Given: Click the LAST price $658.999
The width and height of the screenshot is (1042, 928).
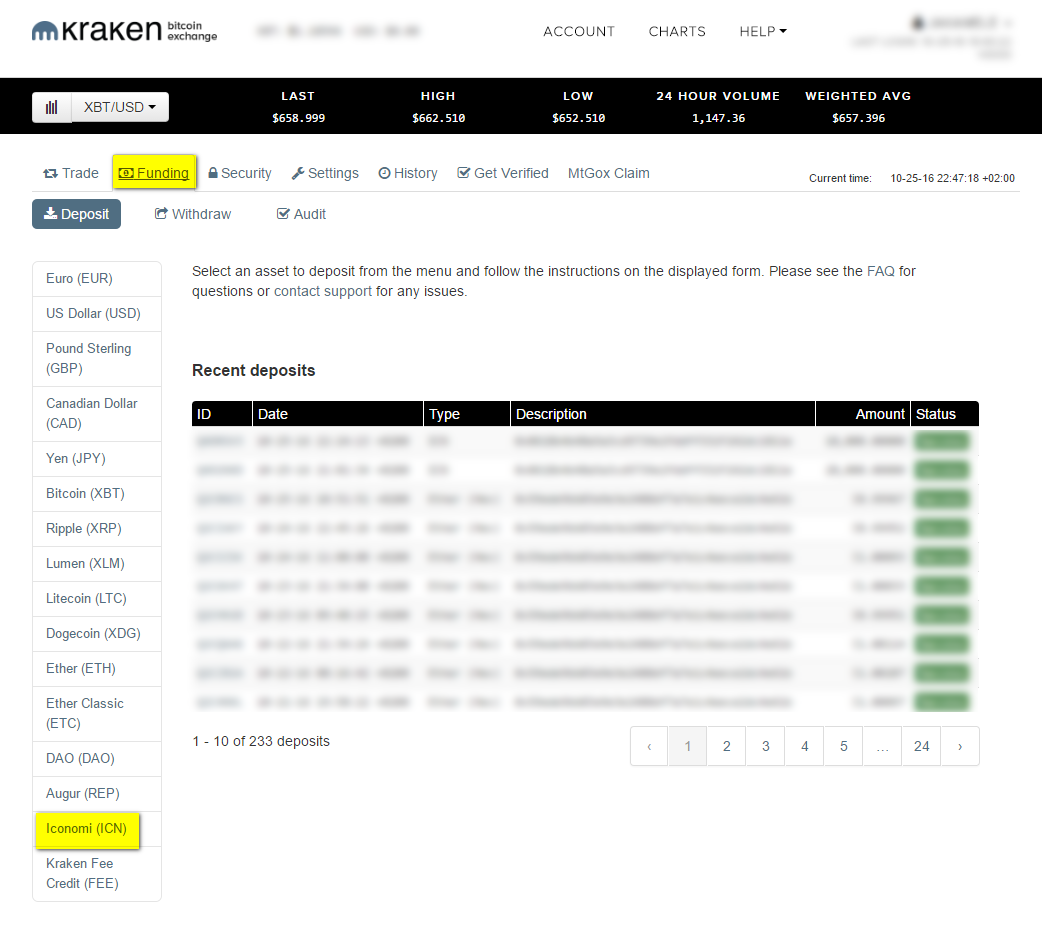Looking at the screenshot, I should (x=298, y=118).
